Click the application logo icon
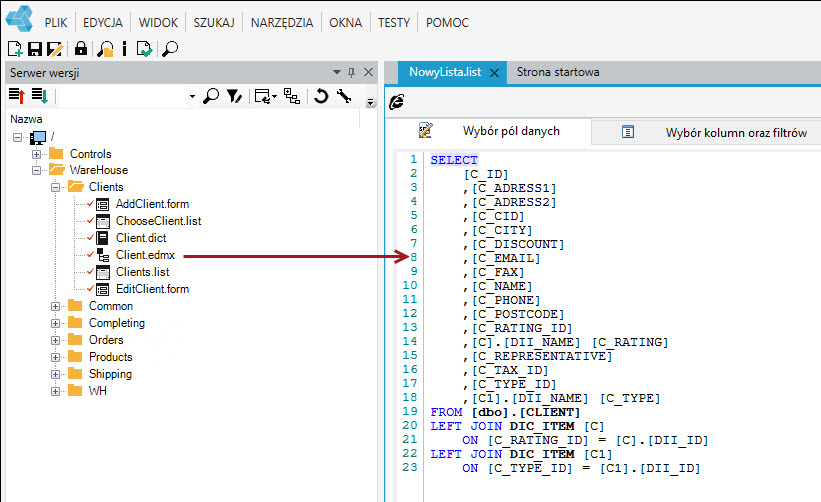 coord(19,18)
